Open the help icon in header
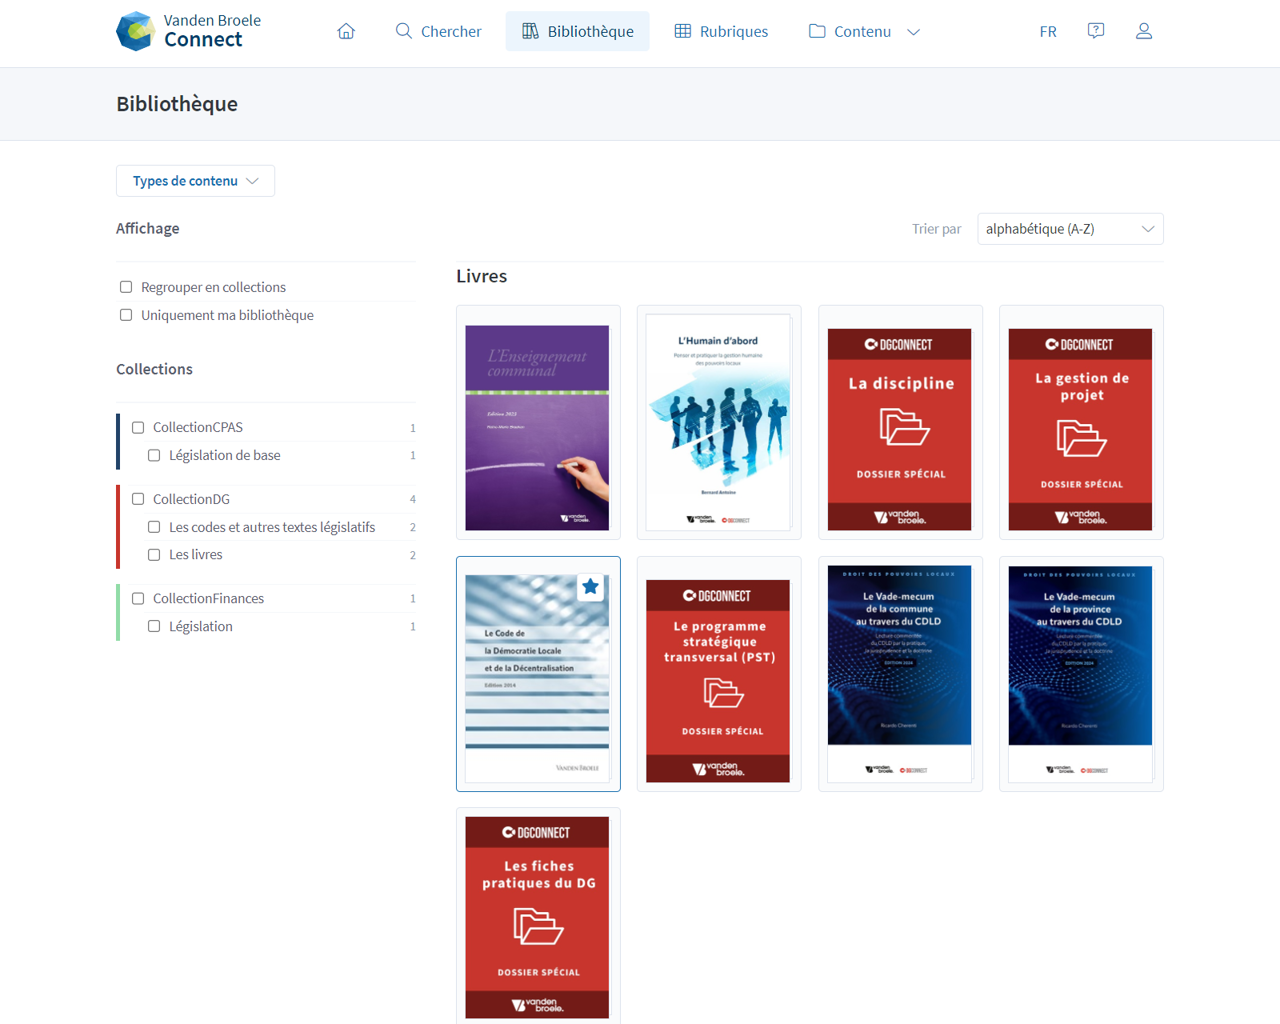This screenshot has width=1280, height=1024. point(1096,31)
